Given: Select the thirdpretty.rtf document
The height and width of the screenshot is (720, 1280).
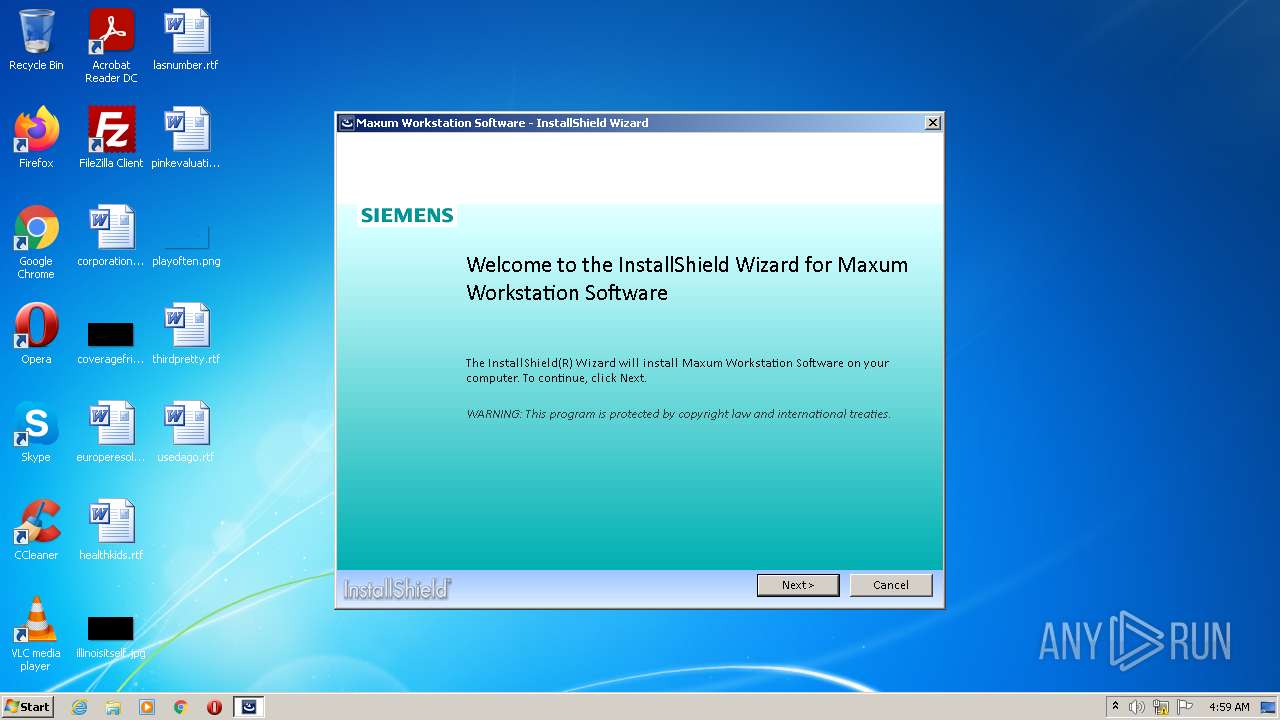Looking at the screenshot, I should tap(186, 335).
